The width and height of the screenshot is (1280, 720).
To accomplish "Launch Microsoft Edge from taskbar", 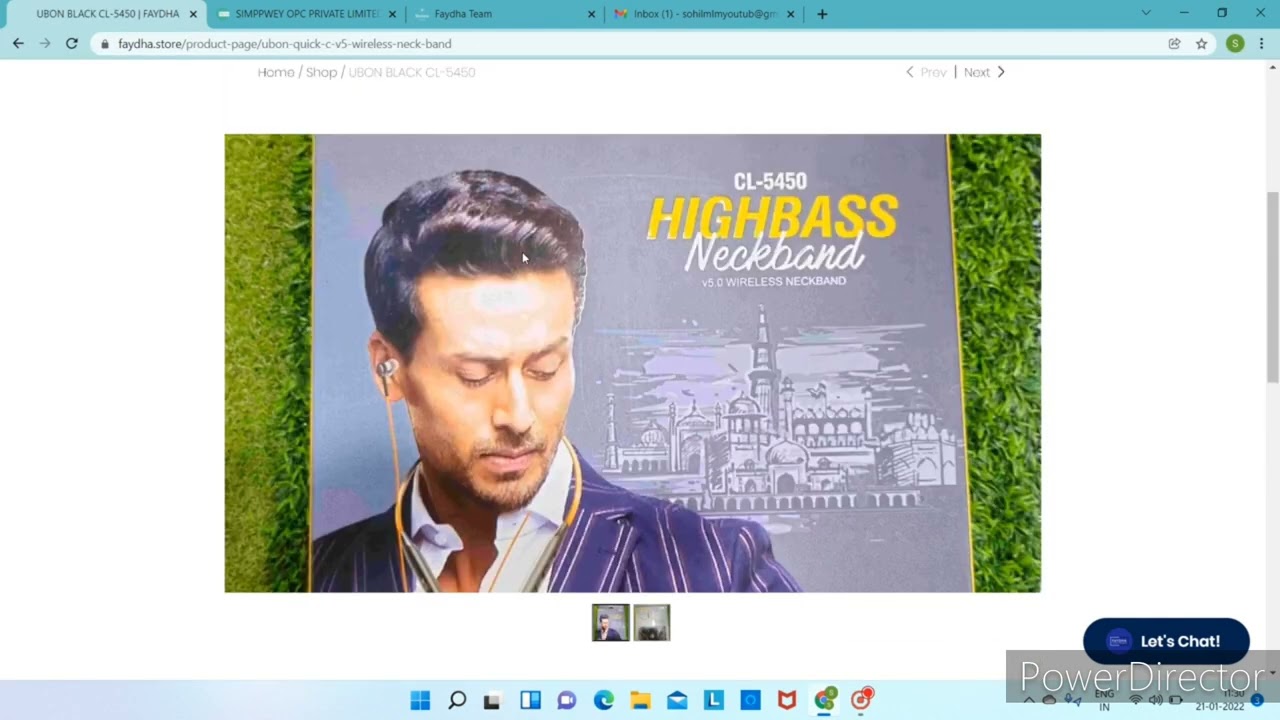I will [604, 700].
